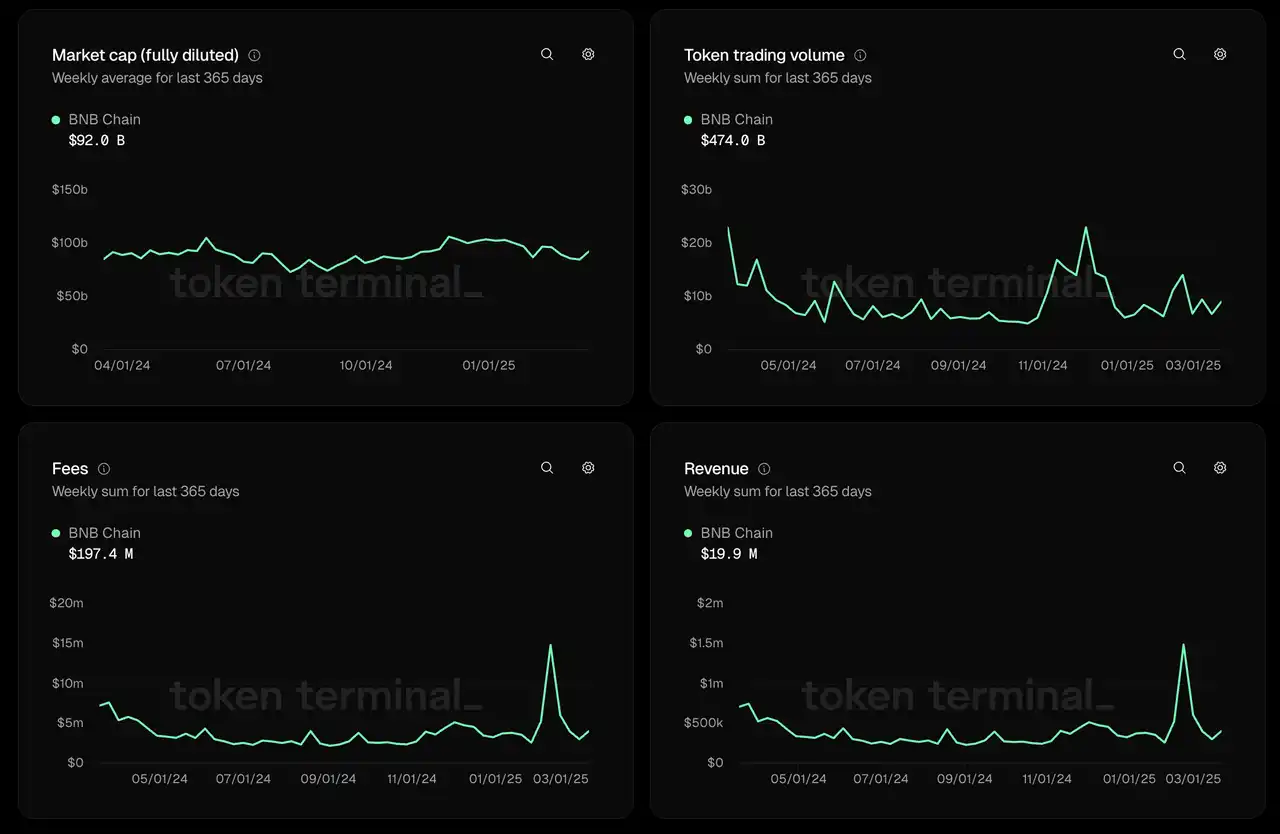
Task: Open settings gear on Market cap chart
Action: click(588, 55)
